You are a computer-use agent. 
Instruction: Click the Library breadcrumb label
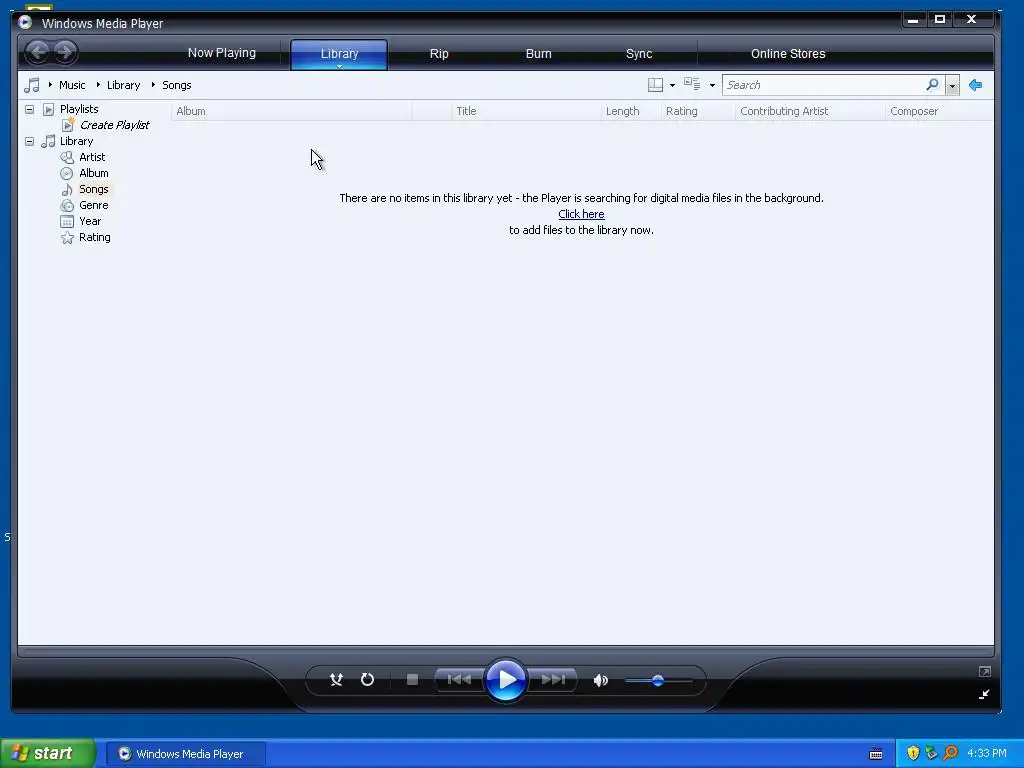point(123,85)
